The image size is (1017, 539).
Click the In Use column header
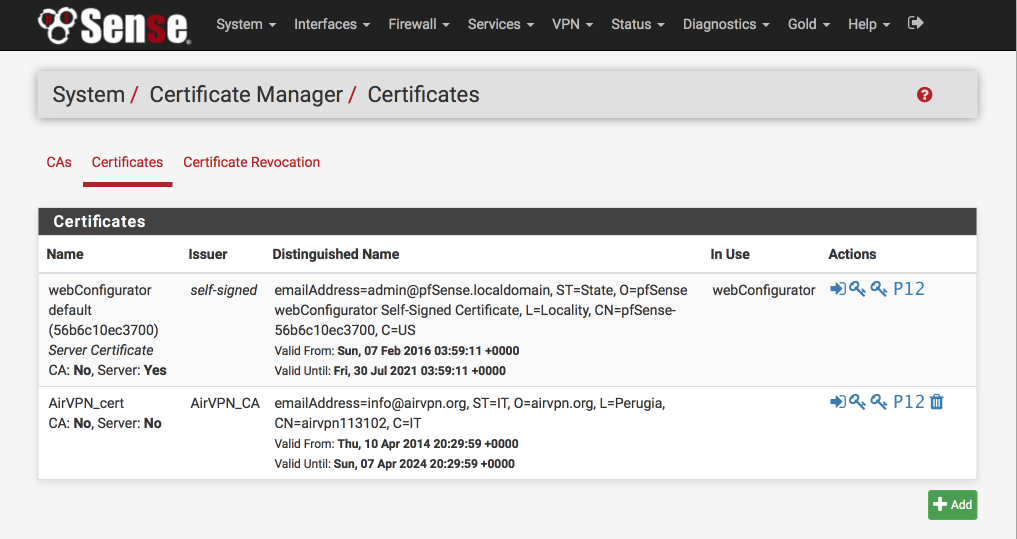pos(730,254)
